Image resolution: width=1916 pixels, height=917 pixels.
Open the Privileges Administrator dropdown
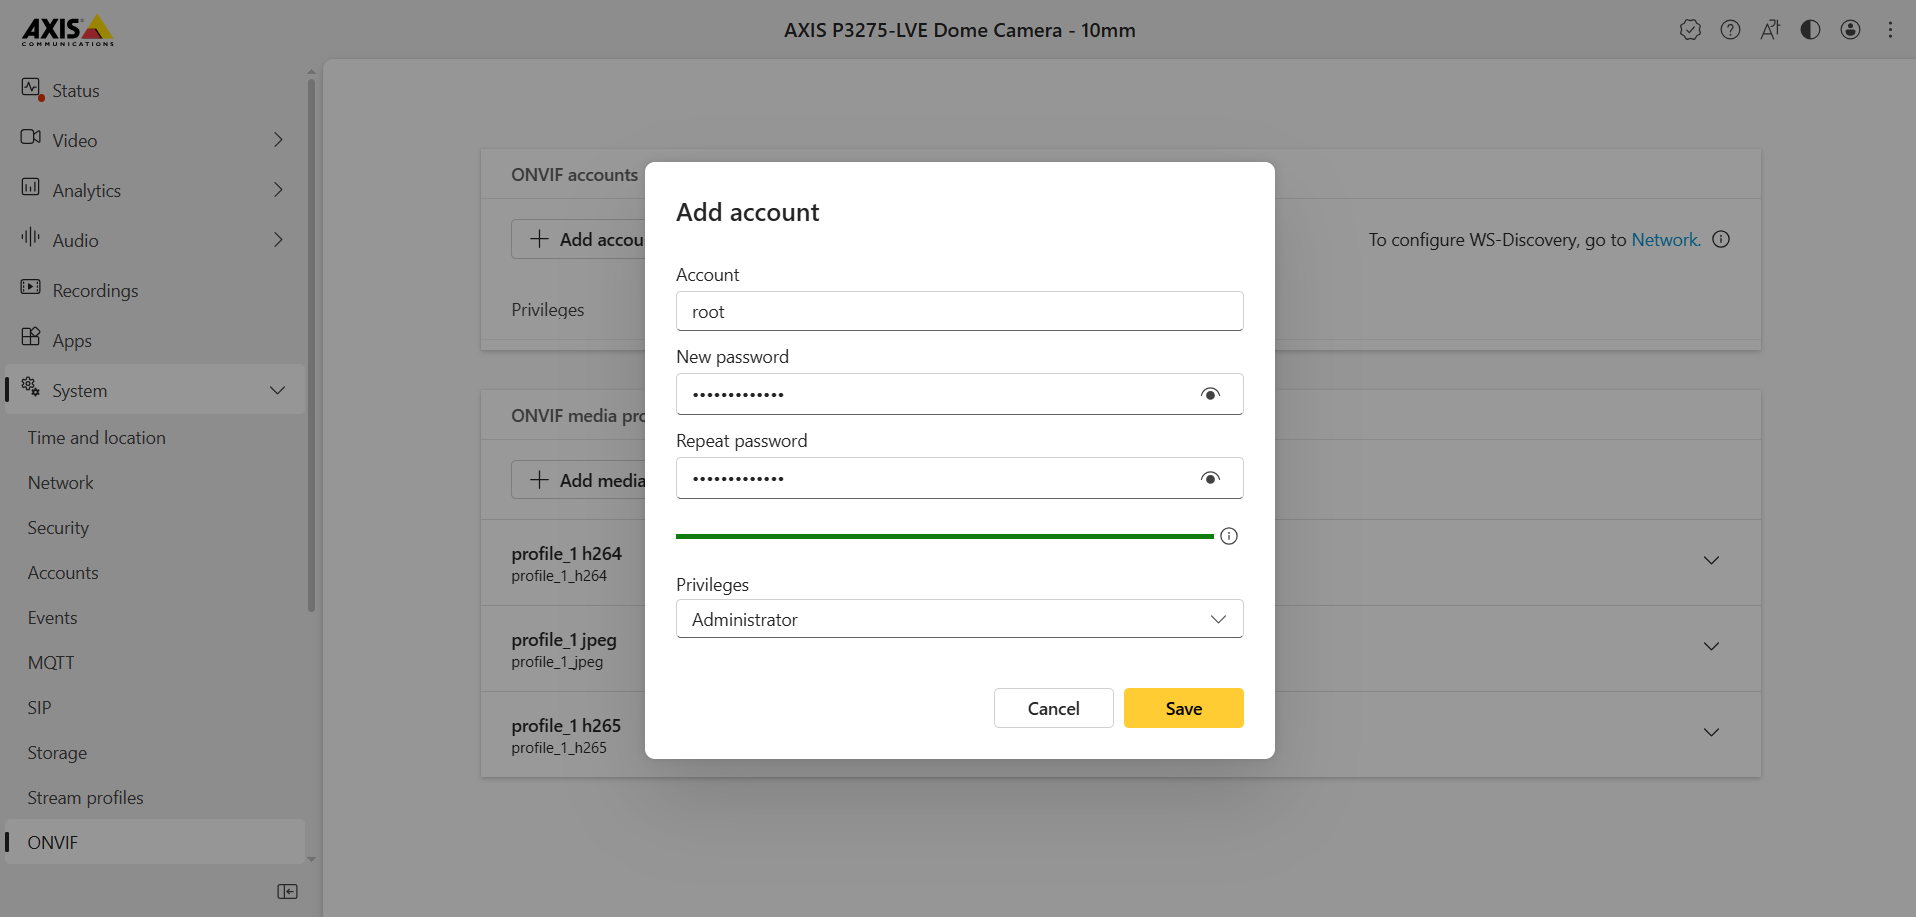[959, 619]
